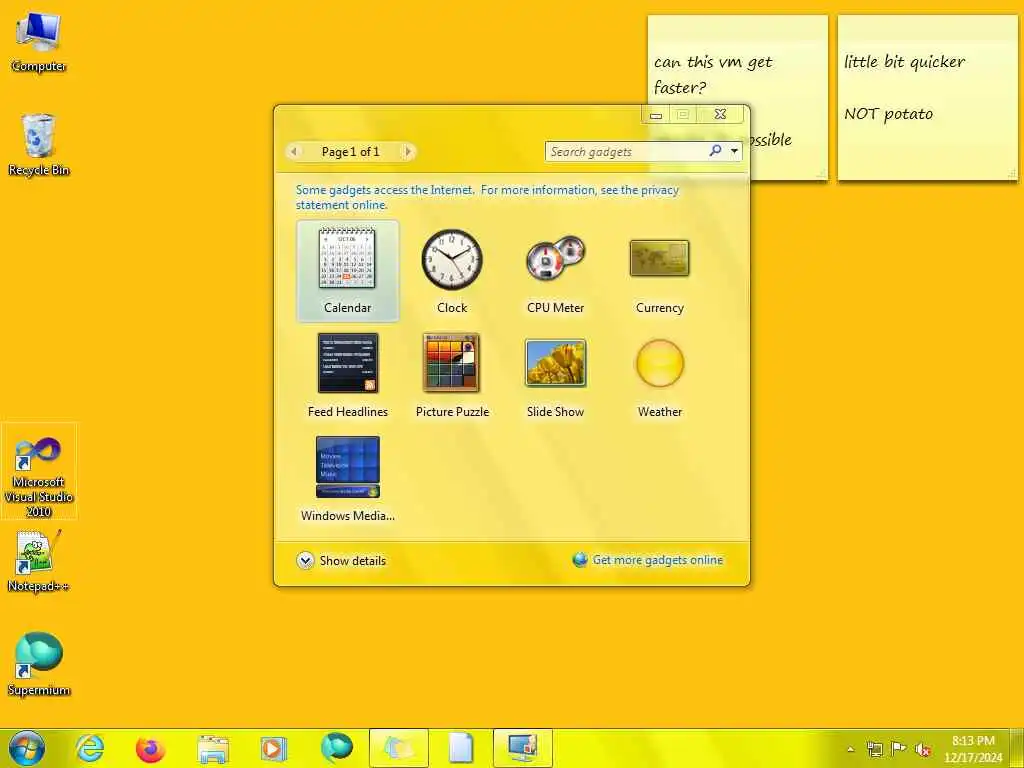Select the Calendar gadget
1024x768 pixels.
(x=347, y=271)
